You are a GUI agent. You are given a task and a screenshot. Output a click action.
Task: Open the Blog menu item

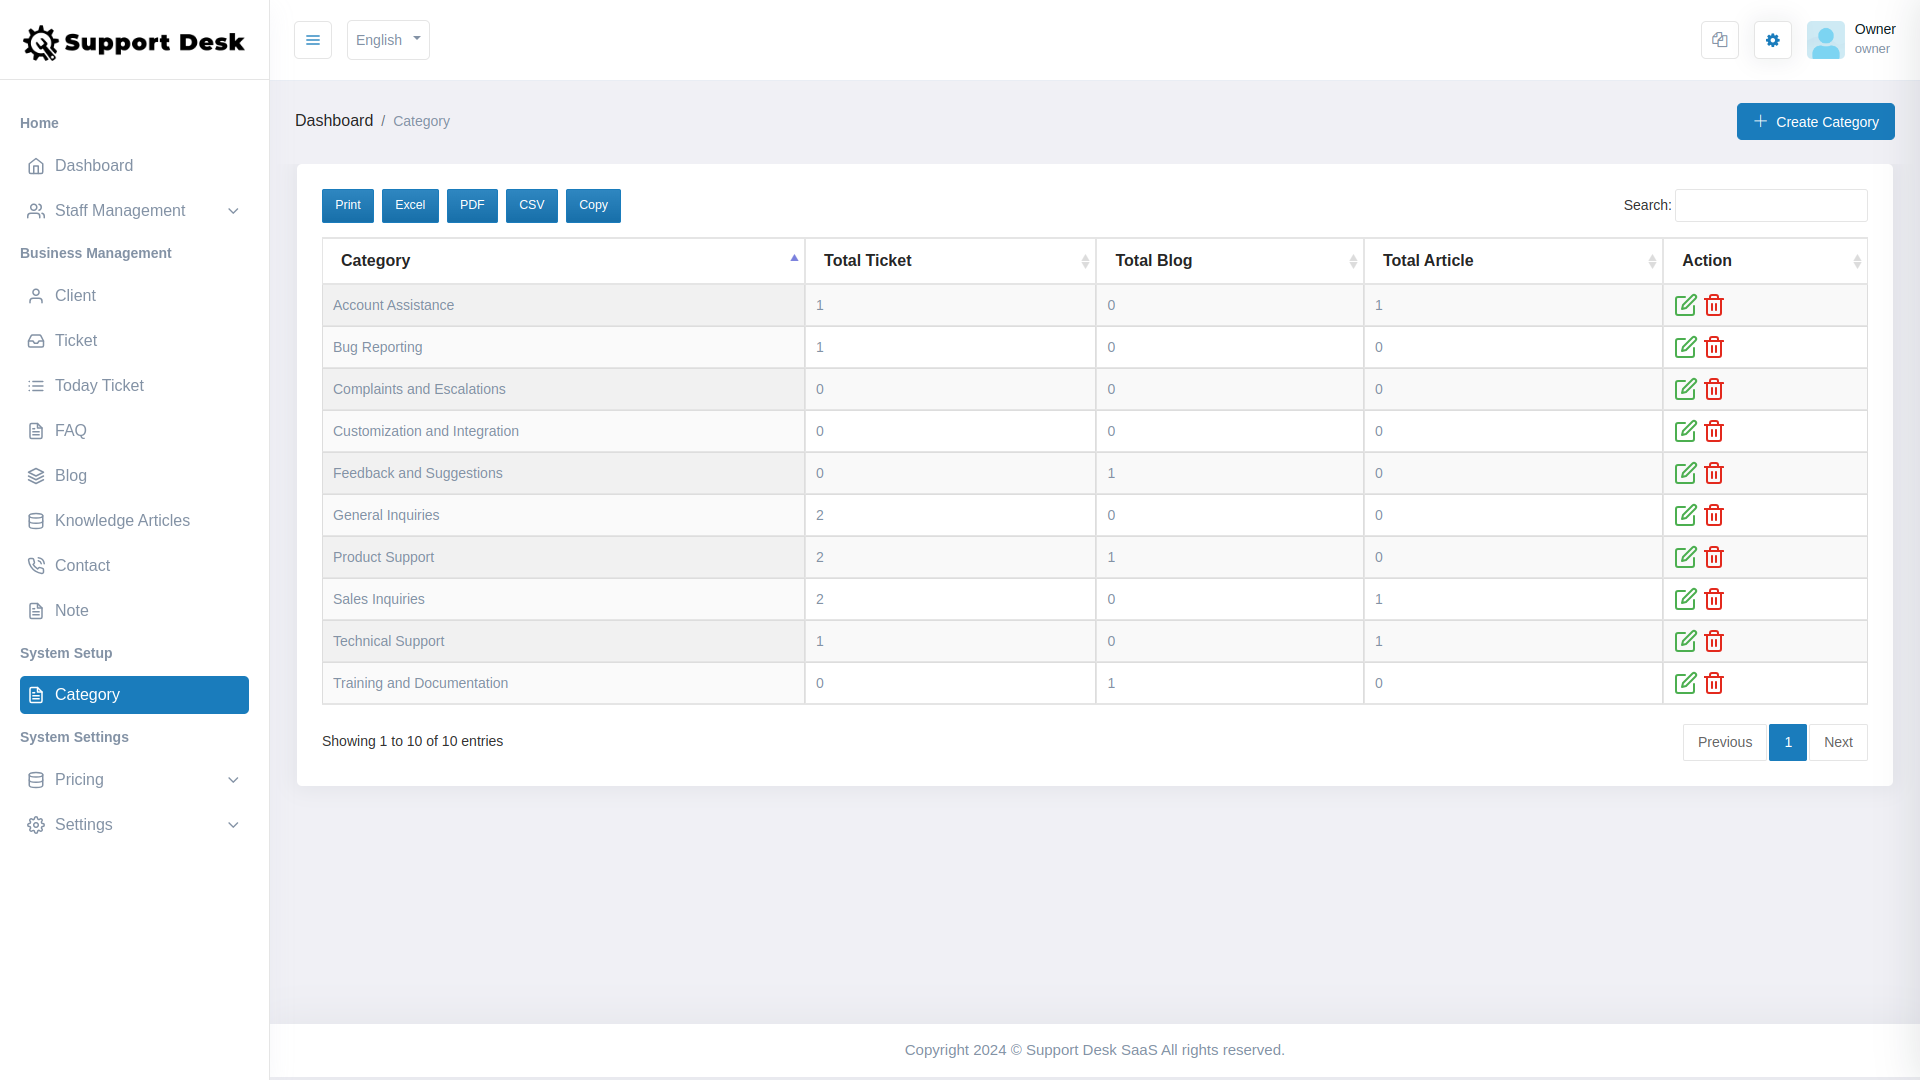(x=70, y=475)
